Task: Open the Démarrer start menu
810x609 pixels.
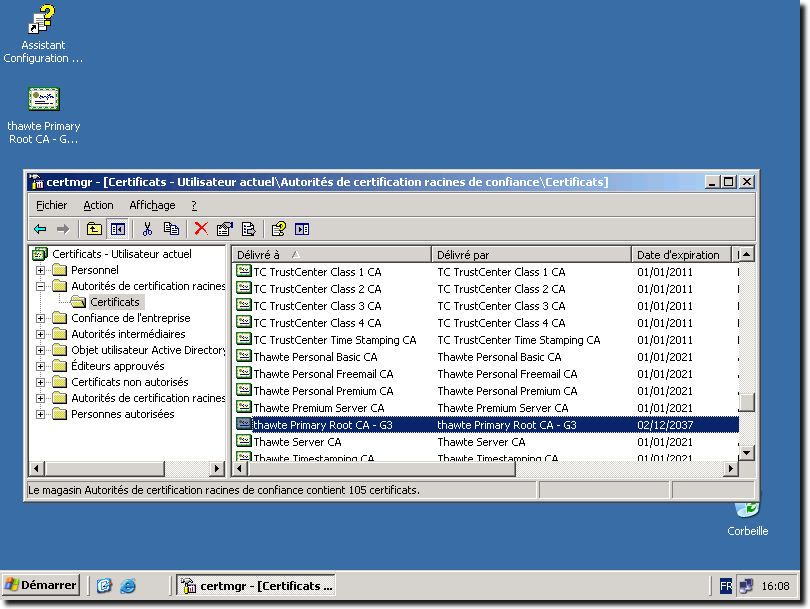Action: 41,585
